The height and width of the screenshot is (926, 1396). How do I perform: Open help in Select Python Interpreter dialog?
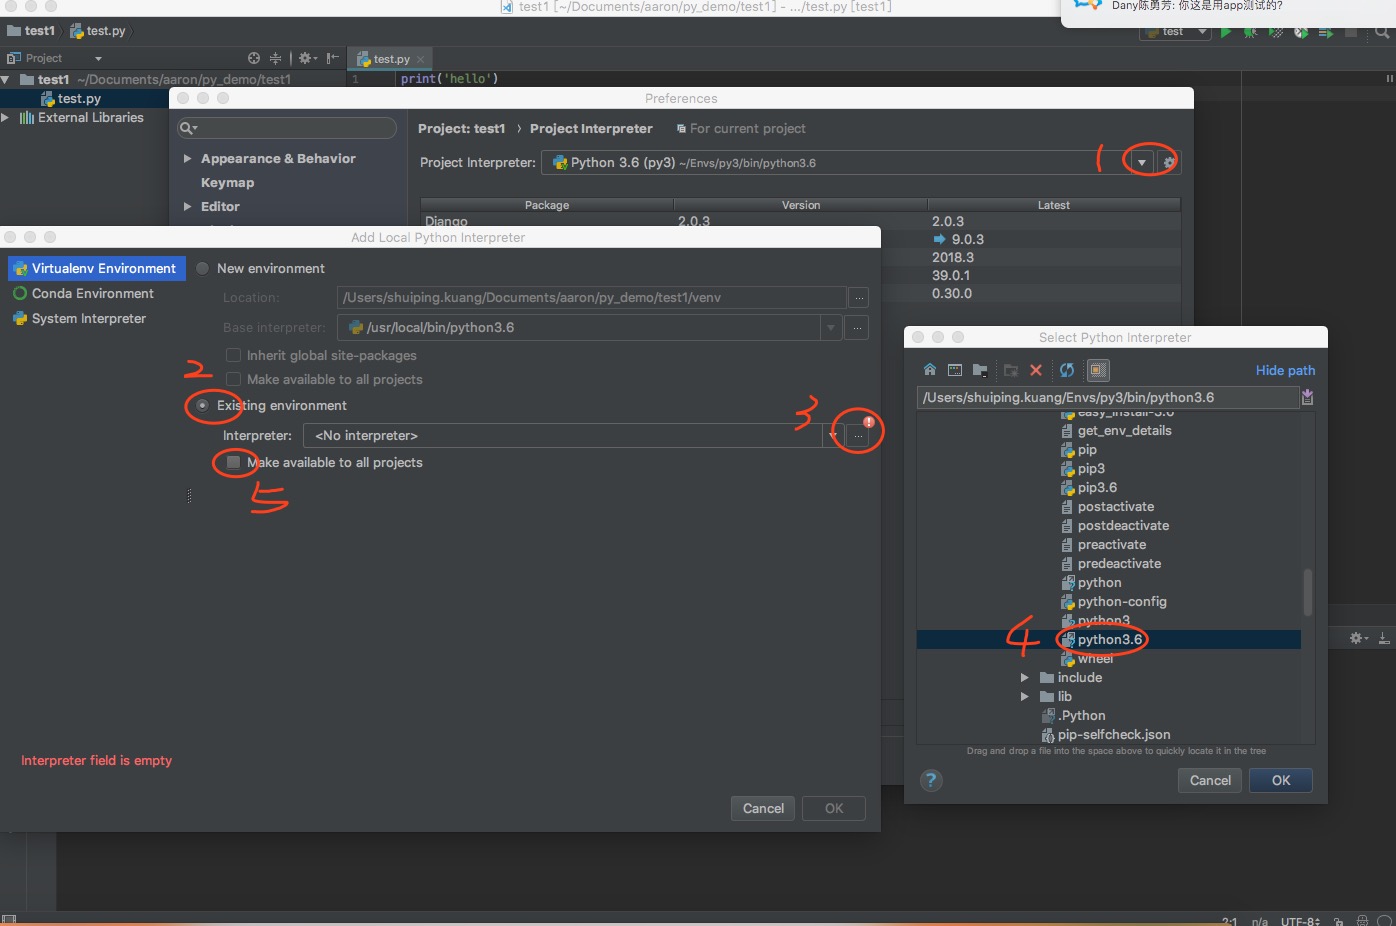(x=931, y=780)
